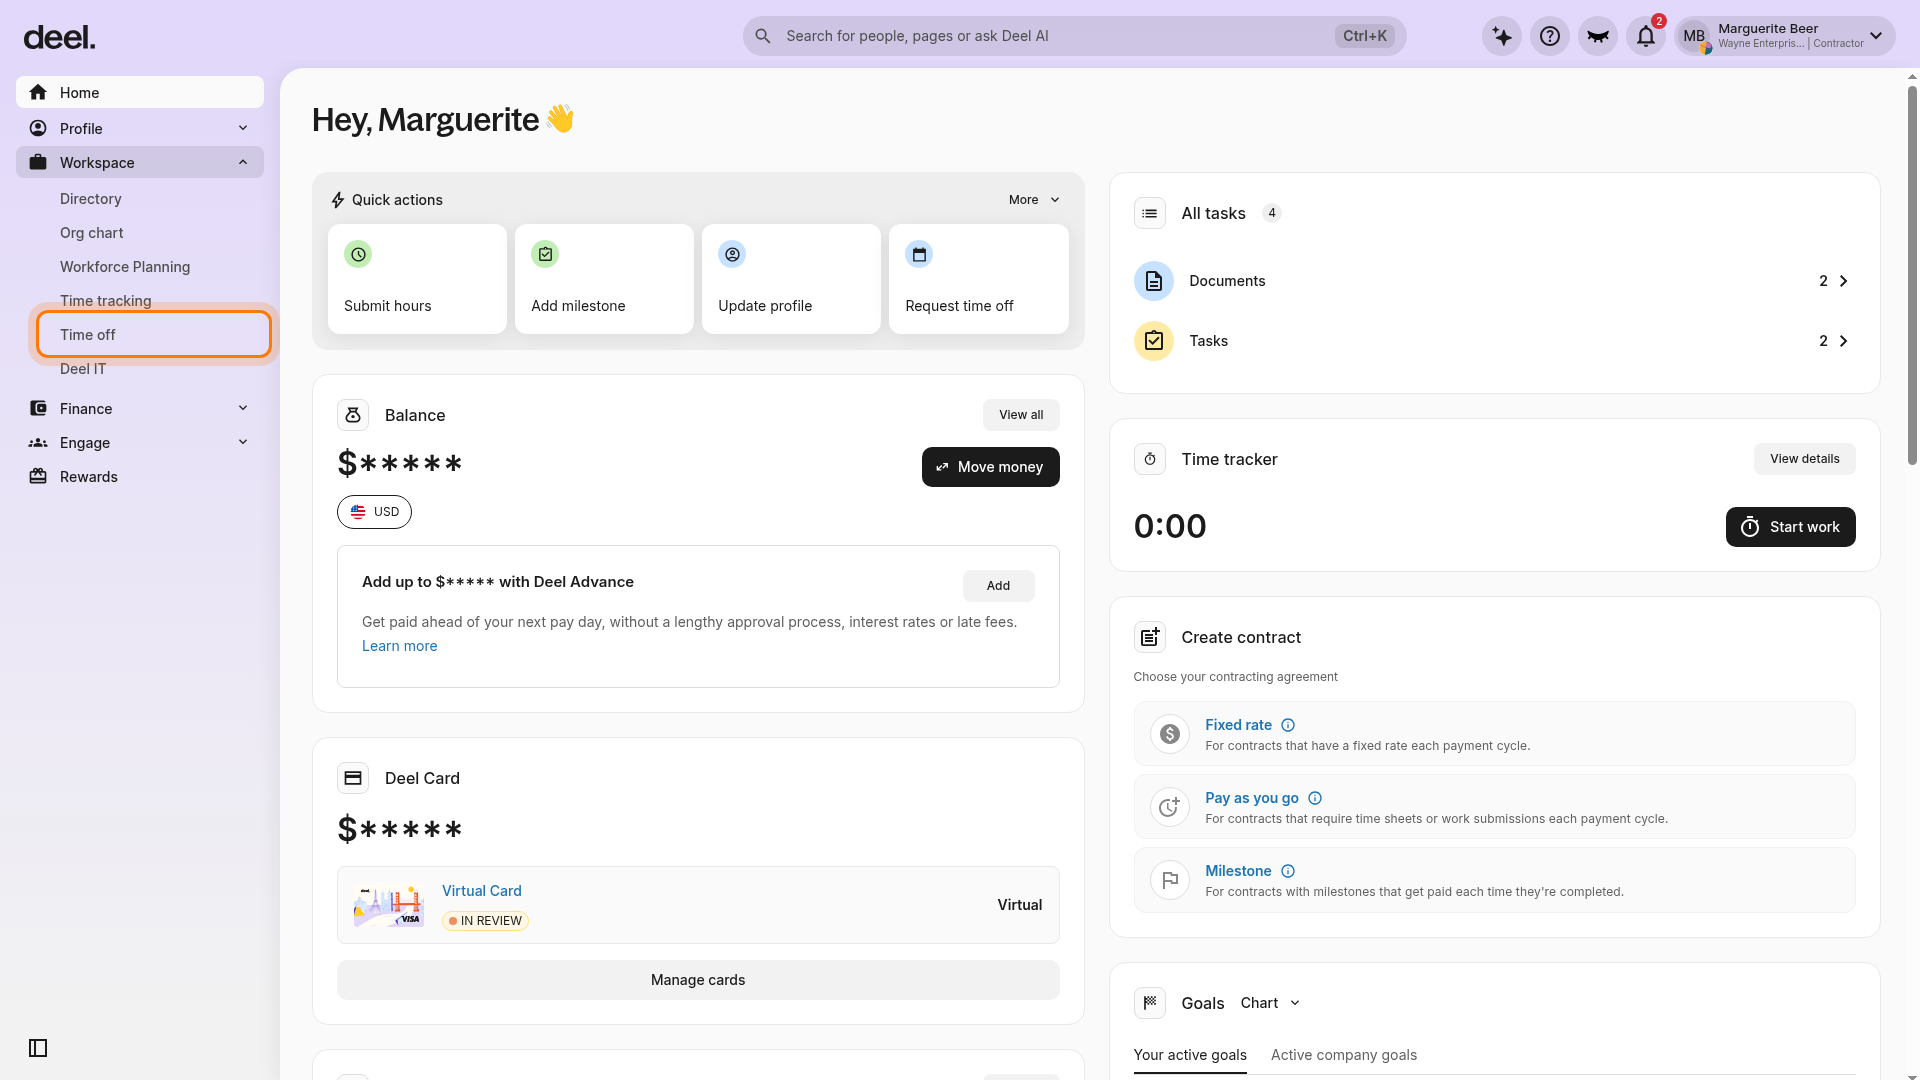1920x1080 pixels.
Task: Show info tooltip next to Fixed rate
Action: click(1288, 725)
